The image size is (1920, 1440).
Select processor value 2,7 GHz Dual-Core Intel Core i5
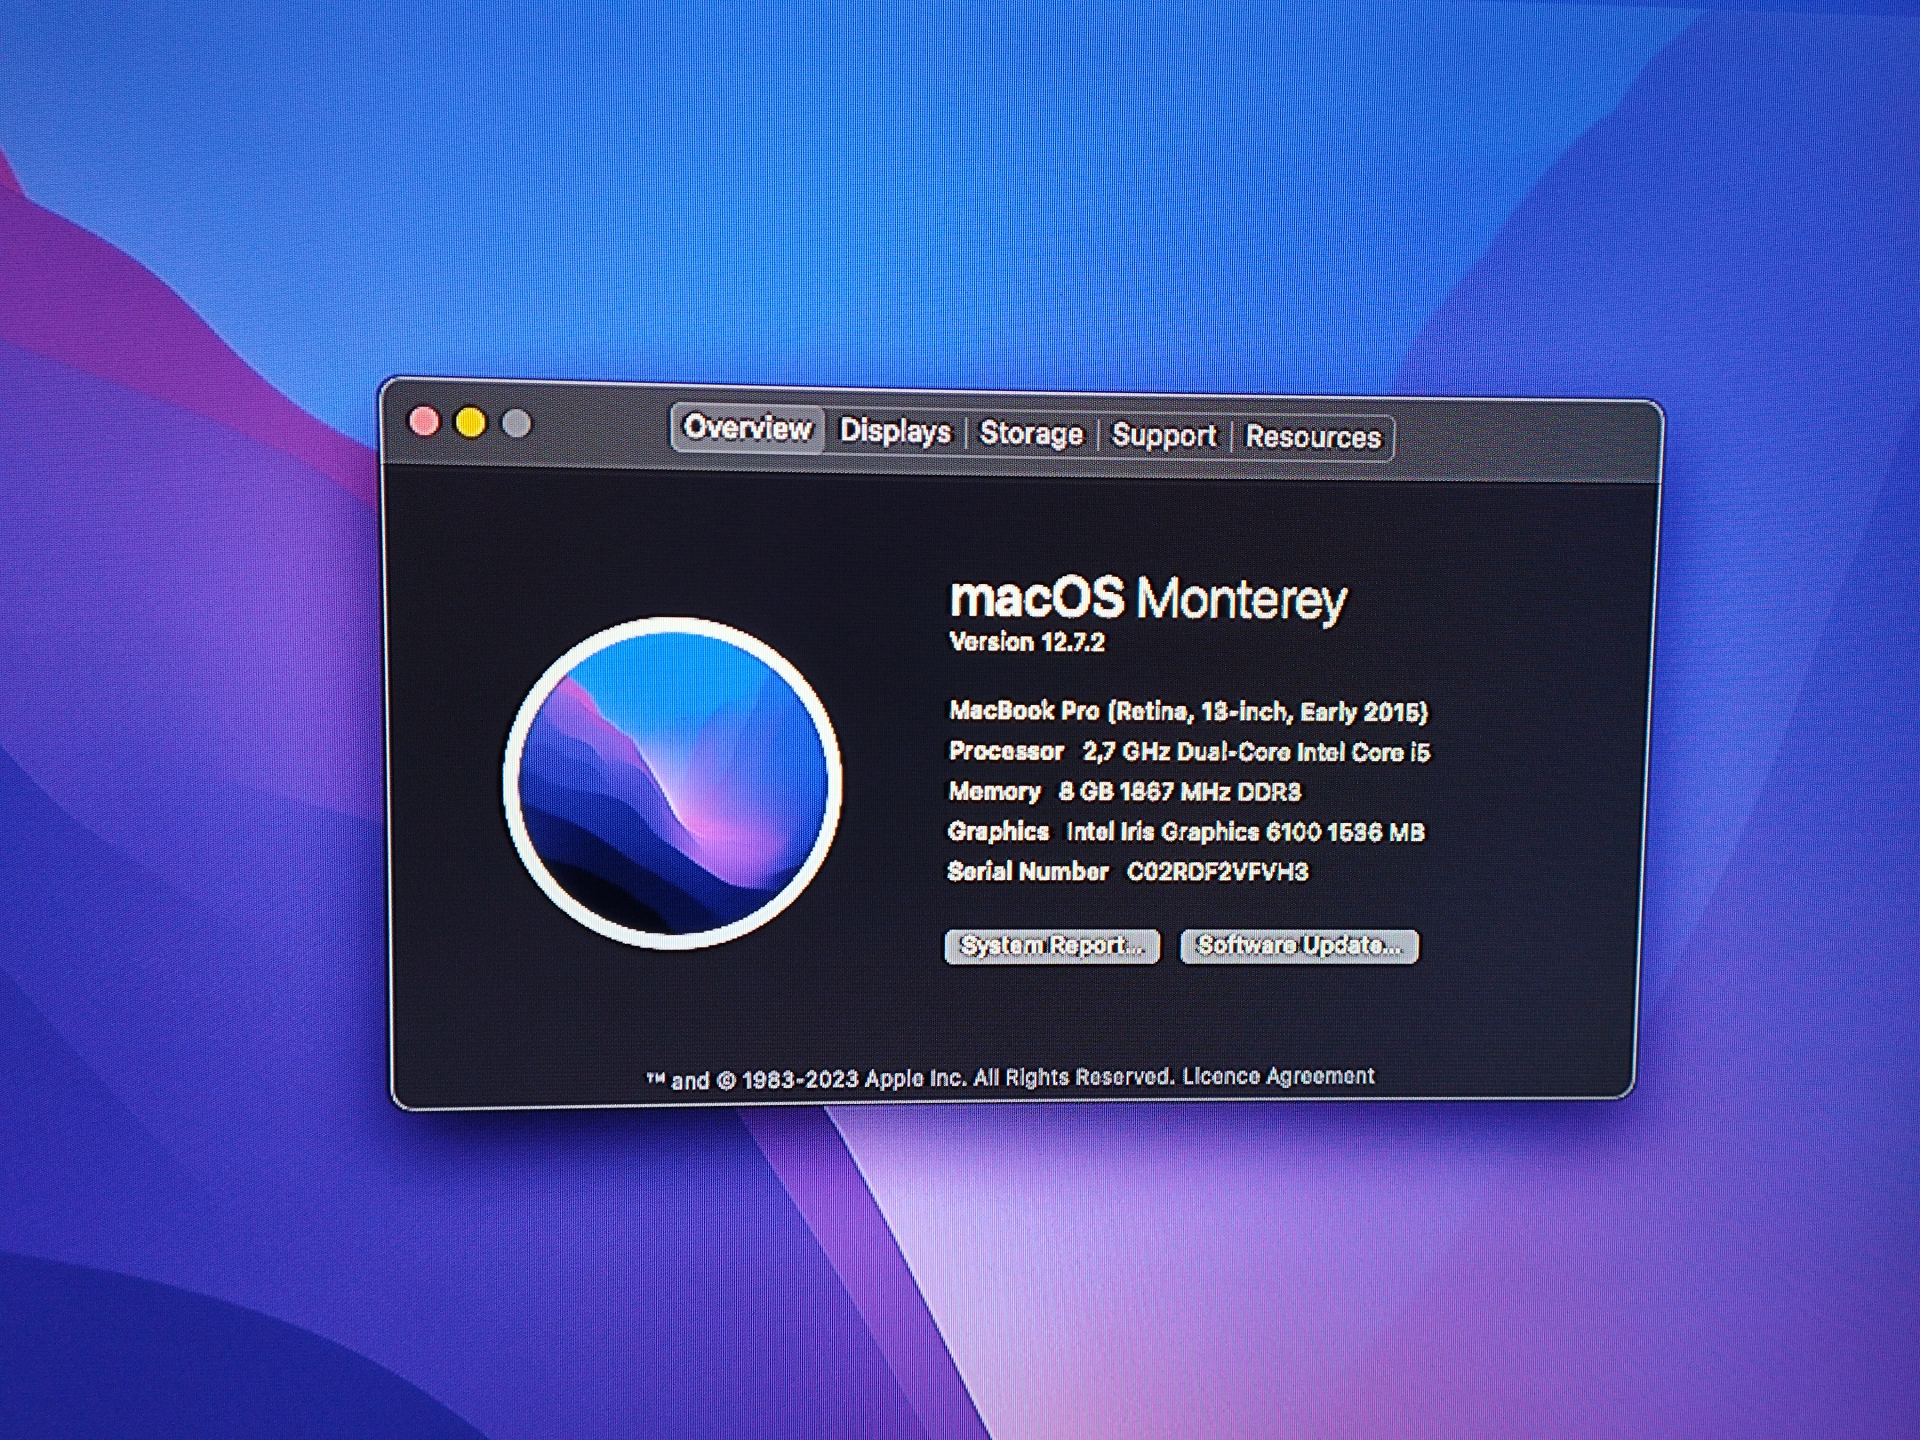point(1256,752)
